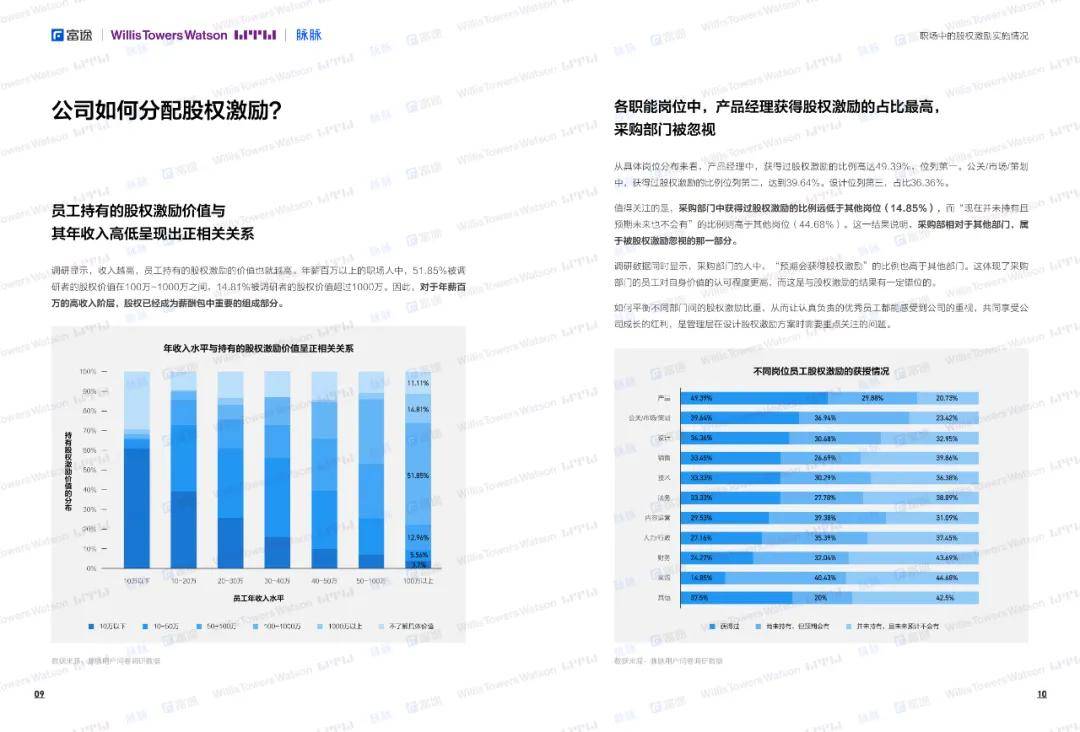Select the 1000万以上 legend color swatch
This screenshot has width=1080, height=732.
point(320,627)
